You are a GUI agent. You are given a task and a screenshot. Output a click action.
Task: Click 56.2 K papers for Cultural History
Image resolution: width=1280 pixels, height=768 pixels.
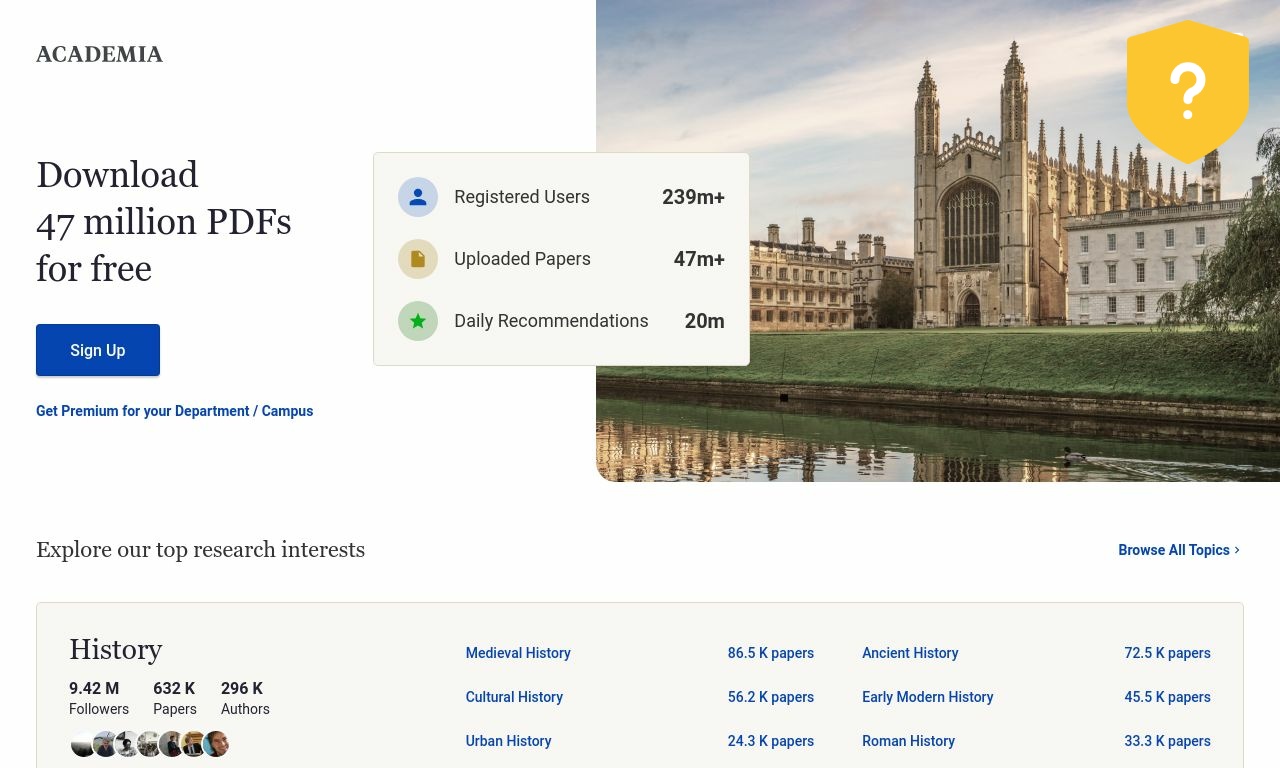click(771, 697)
